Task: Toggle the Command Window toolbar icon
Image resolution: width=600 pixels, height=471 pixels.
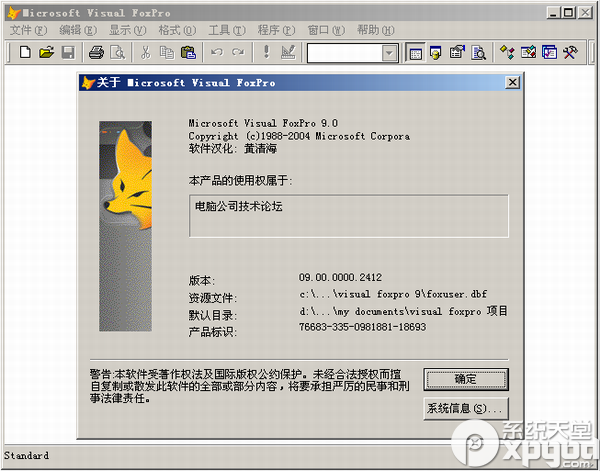Action: (x=415, y=53)
